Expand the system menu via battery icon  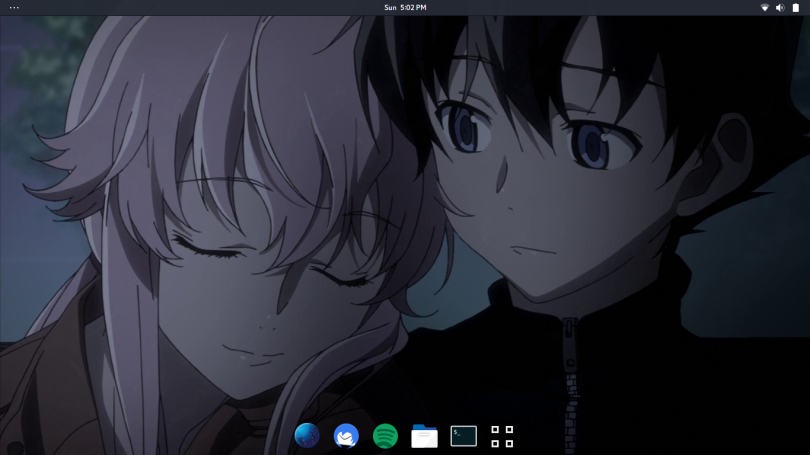796,7
